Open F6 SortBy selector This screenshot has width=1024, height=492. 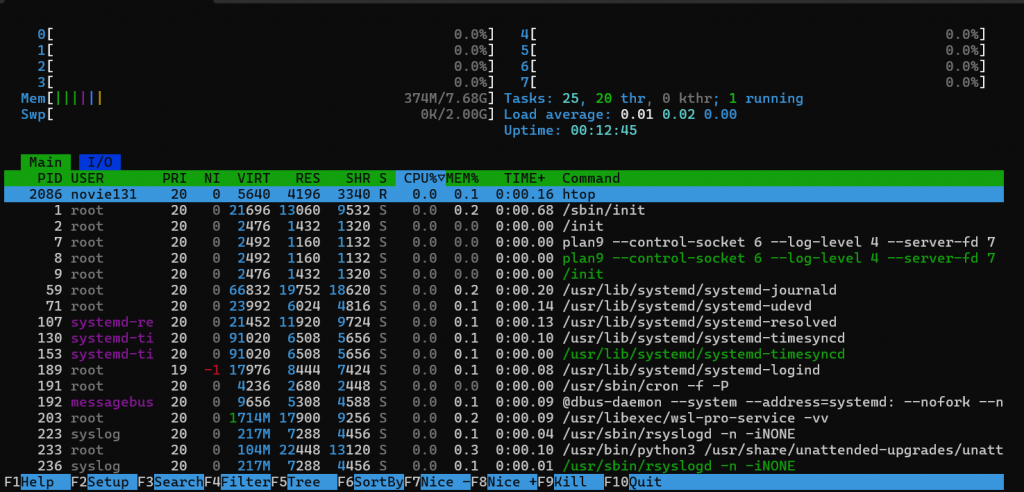[x=370, y=482]
